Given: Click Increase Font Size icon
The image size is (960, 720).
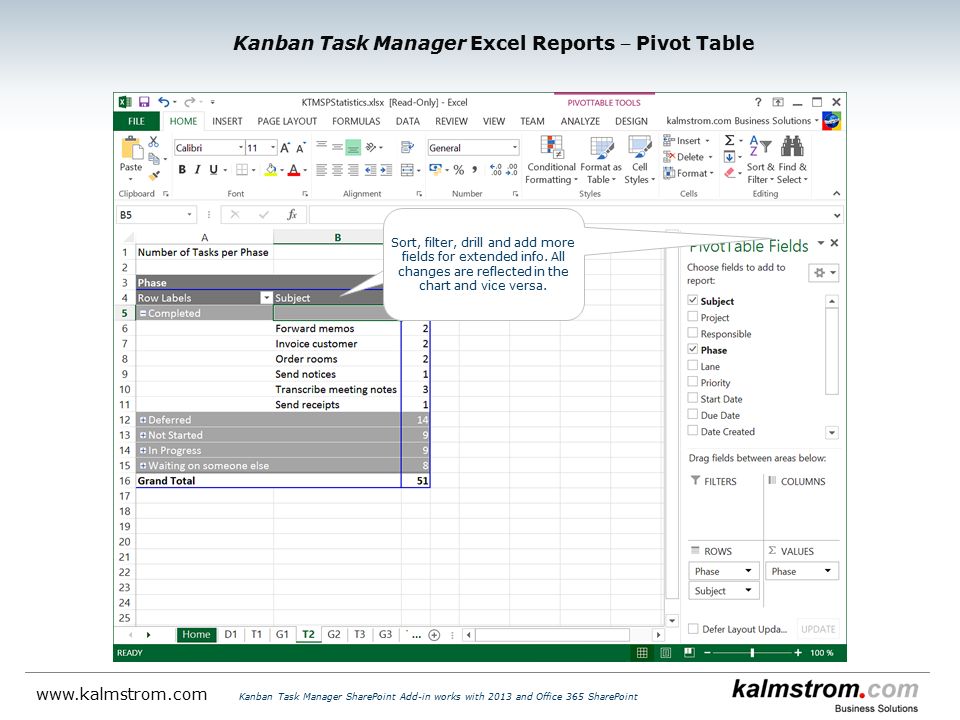Looking at the screenshot, I should click(x=285, y=148).
